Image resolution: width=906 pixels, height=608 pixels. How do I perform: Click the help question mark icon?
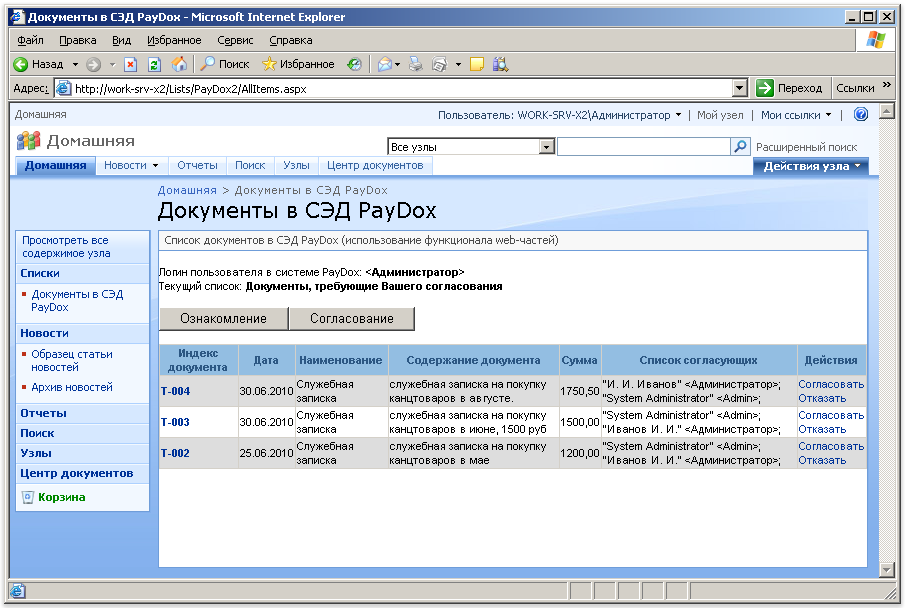[x=860, y=115]
